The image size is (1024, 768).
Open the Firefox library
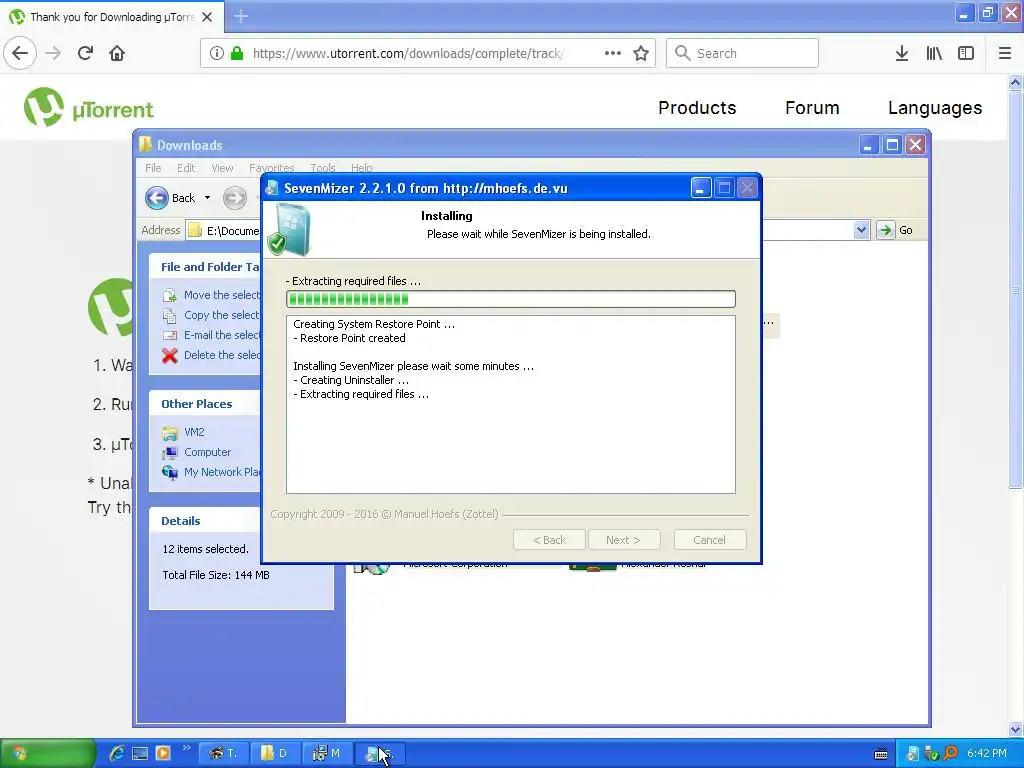[x=934, y=53]
